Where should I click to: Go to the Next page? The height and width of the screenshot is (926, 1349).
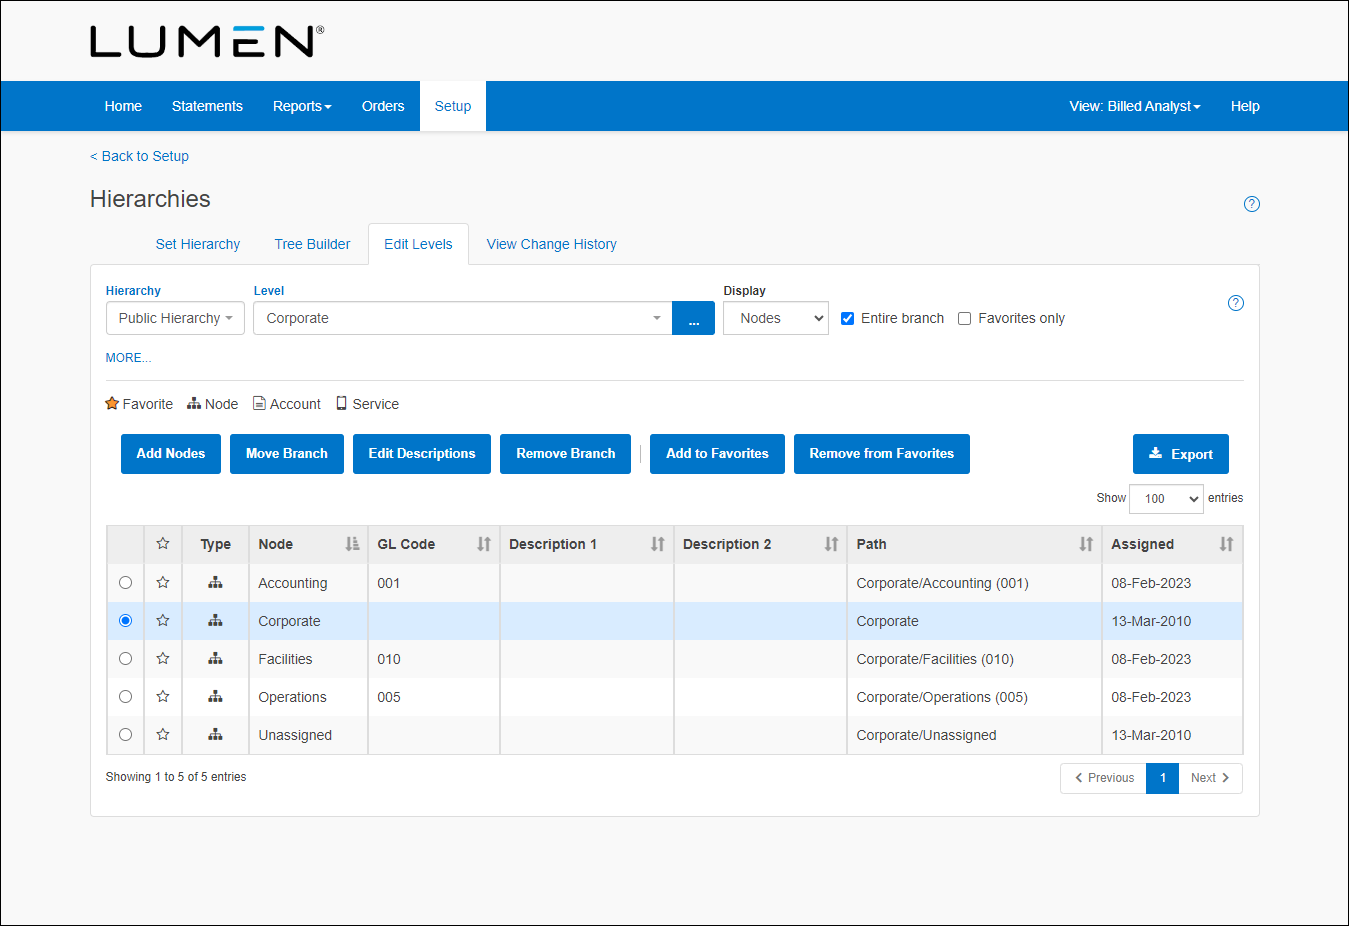click(1210, 778)
